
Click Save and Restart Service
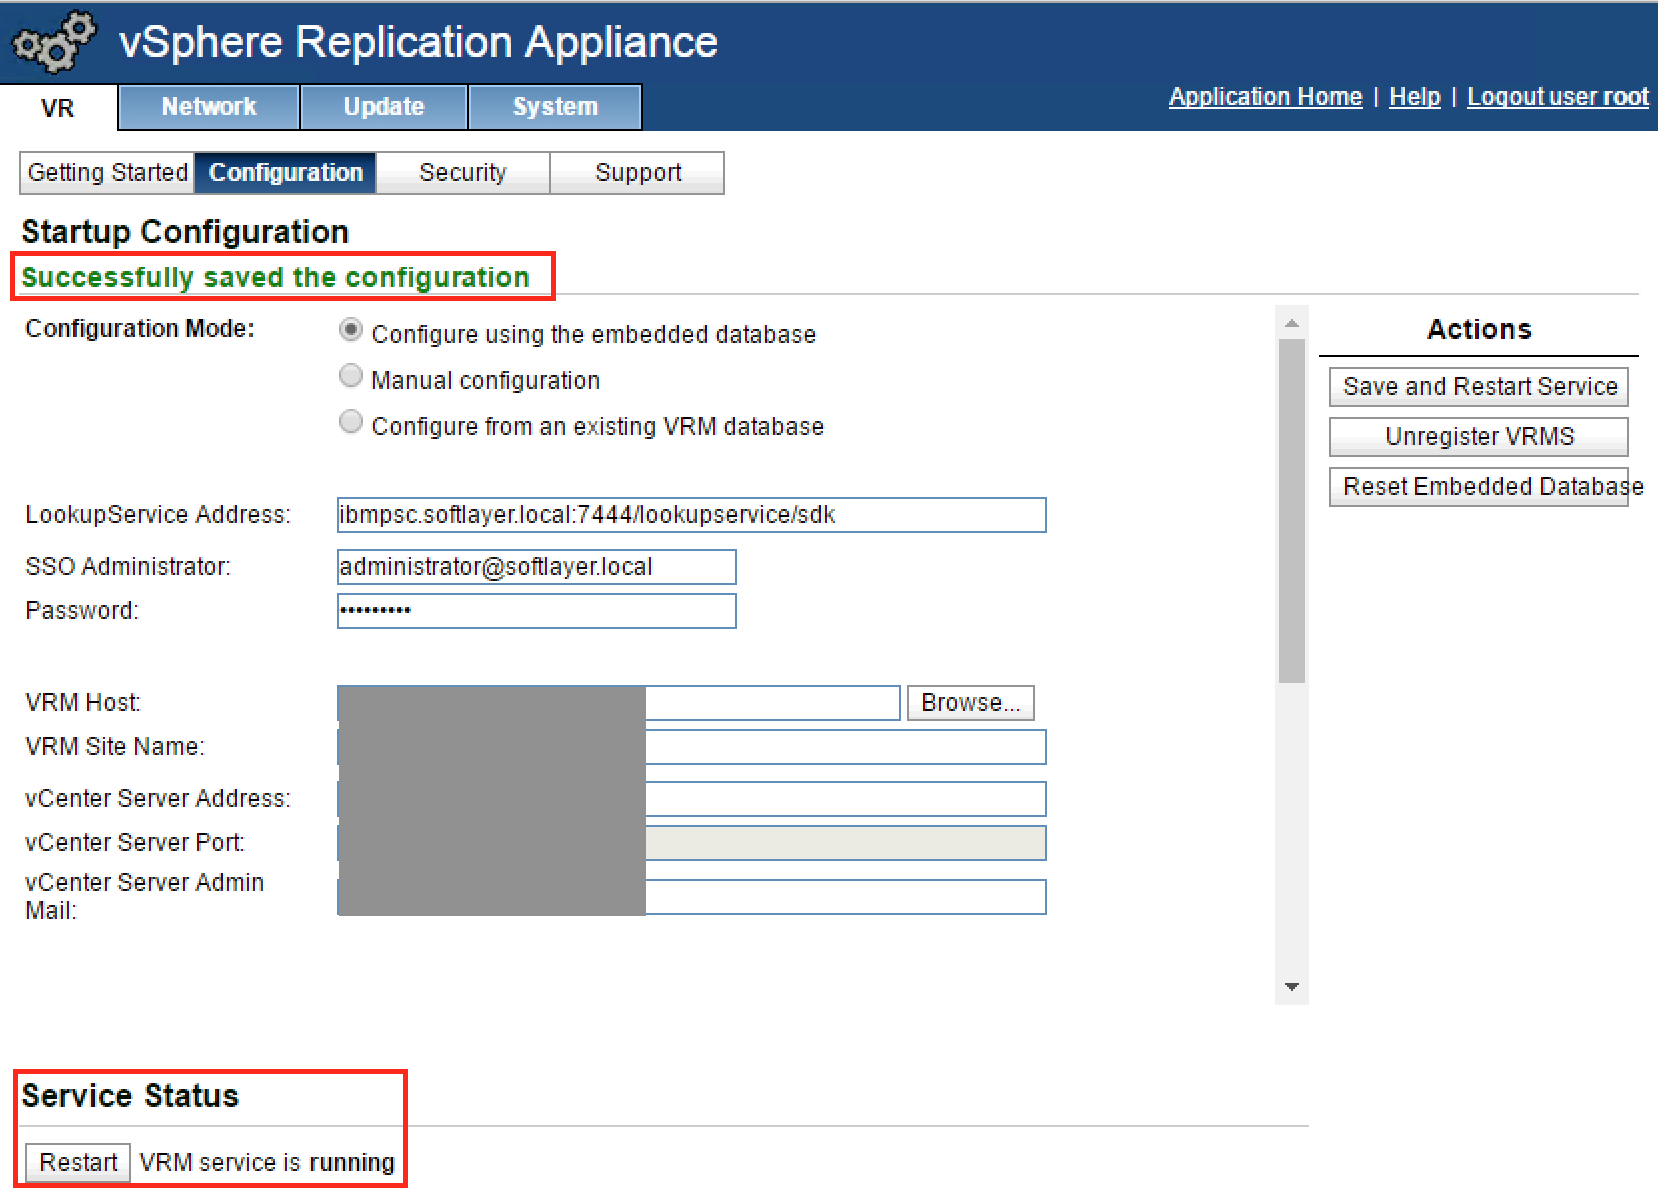1478,387
